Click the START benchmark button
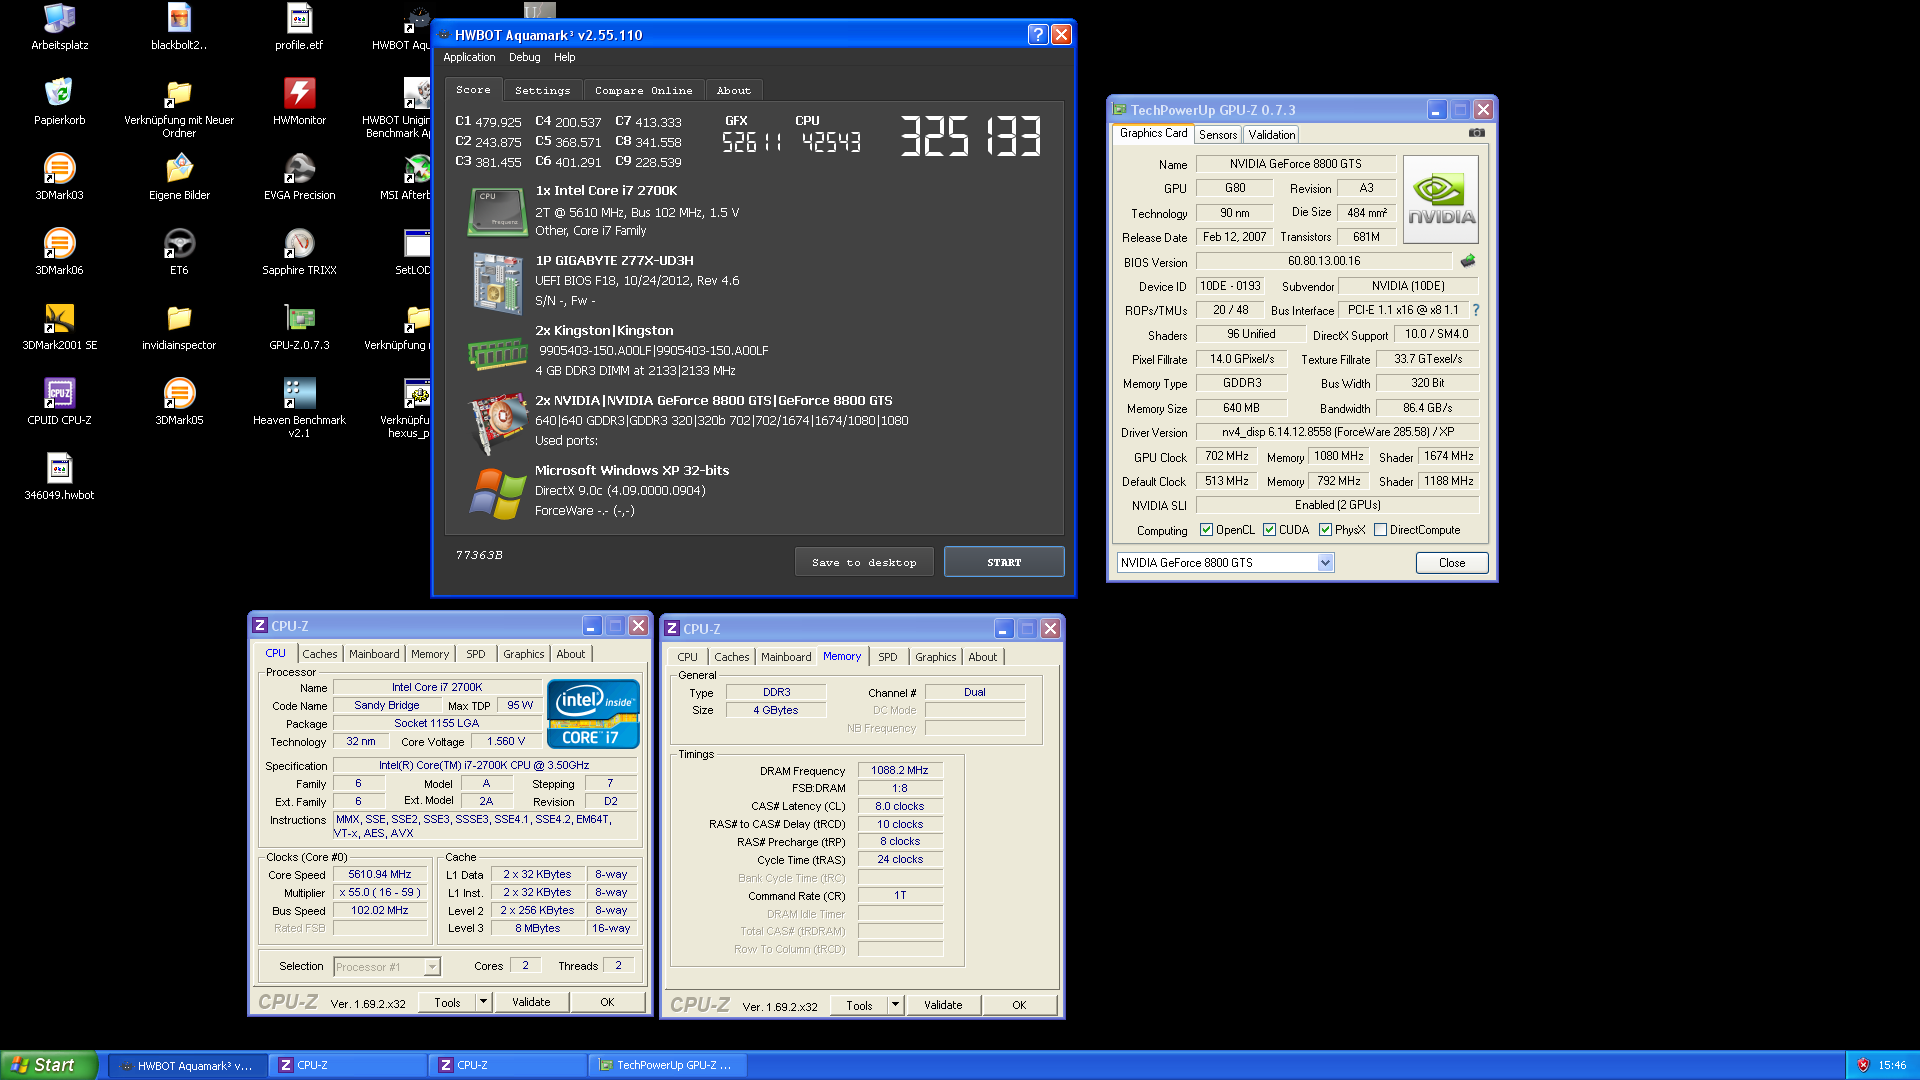Image resolution: width=1920 pixels, height=1080 pixels. (x=1004, y=562)
